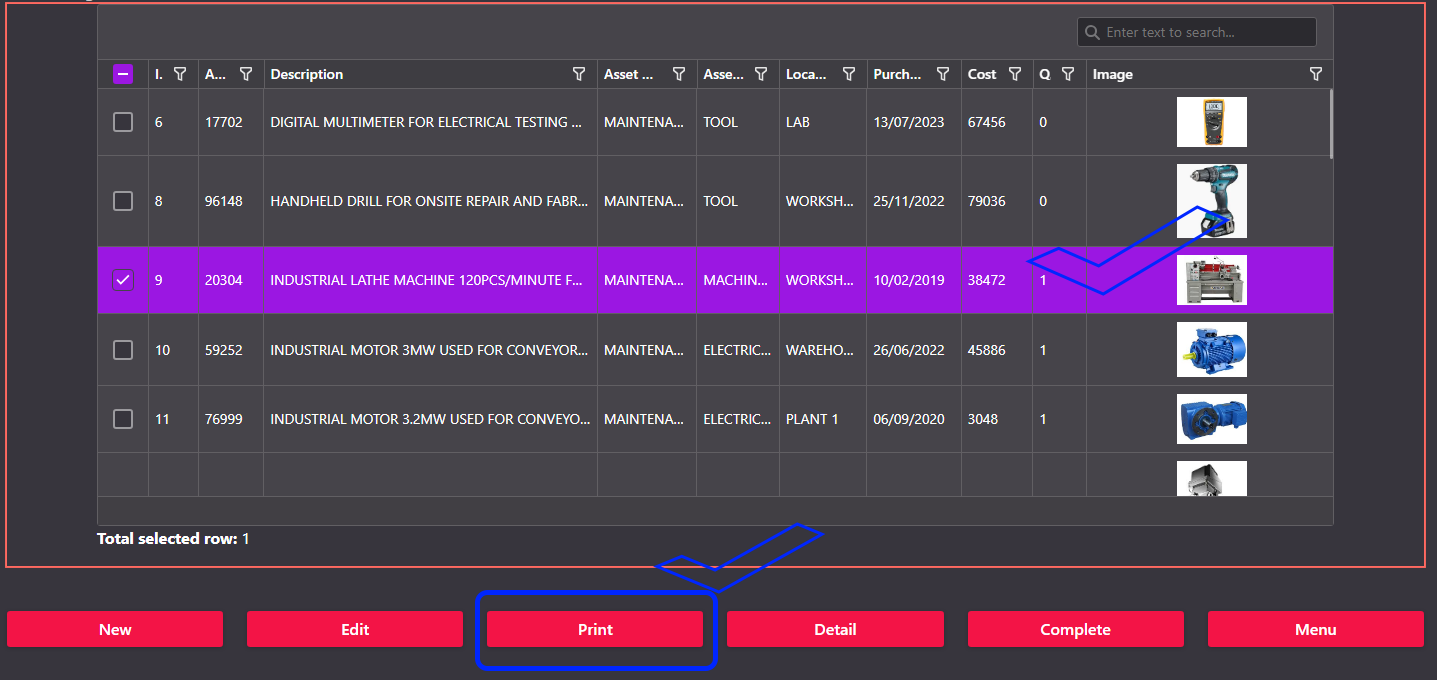Open the Detail view button
This screenshot has width=1437, height=680.
835,629
